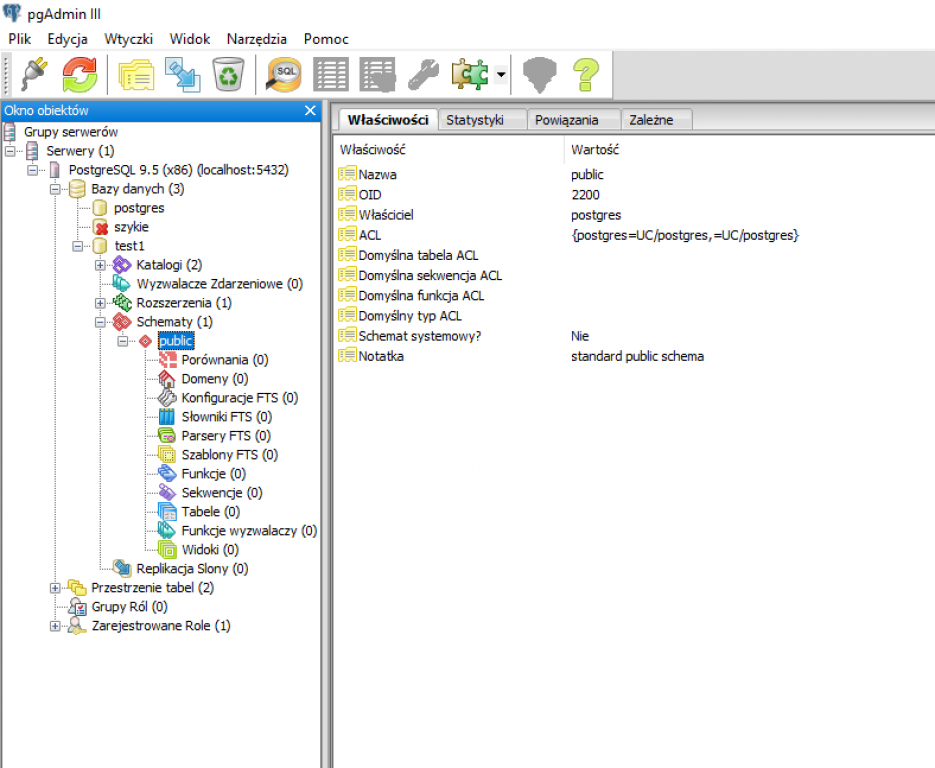The height and width of the screenshot is (768, 935).
Task: Click the Właściwość column header
Action: tap(450, 150)
